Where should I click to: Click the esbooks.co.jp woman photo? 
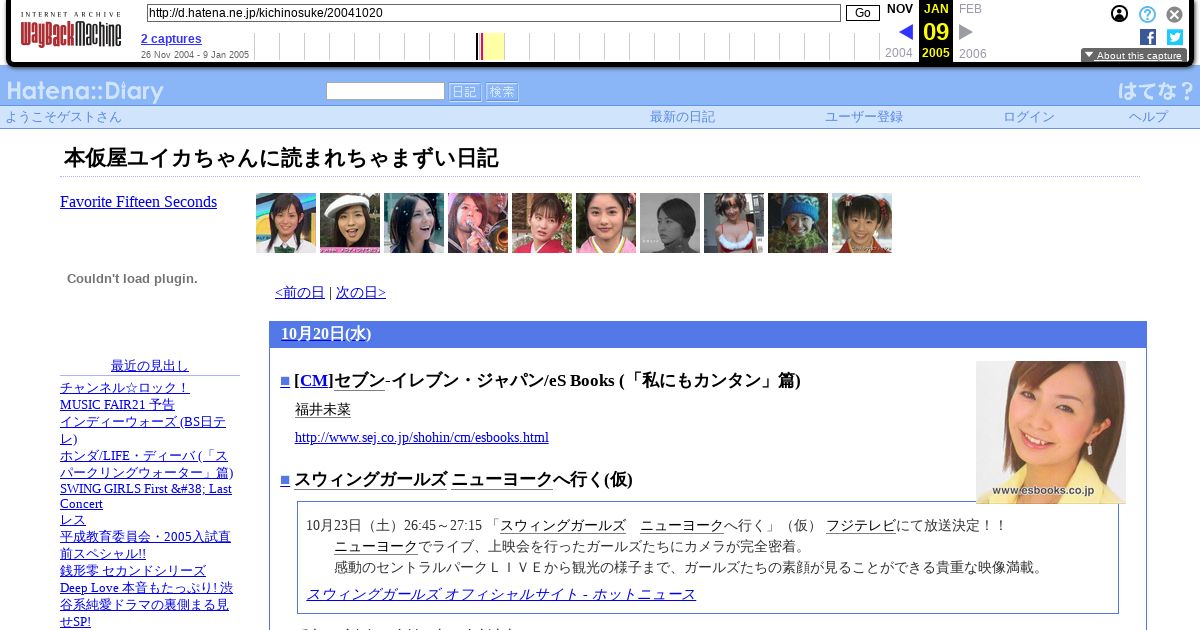point(1051,432)
